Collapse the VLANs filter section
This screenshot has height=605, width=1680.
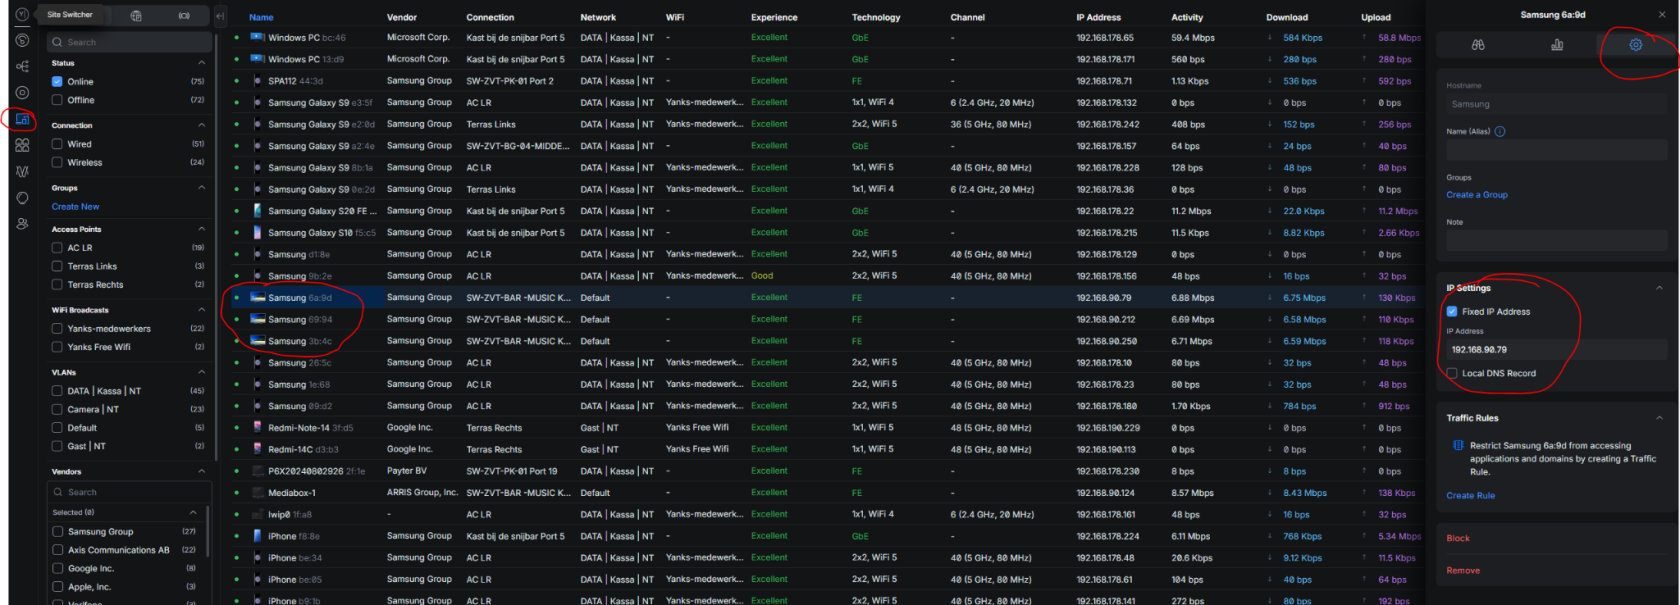[201, 372]
